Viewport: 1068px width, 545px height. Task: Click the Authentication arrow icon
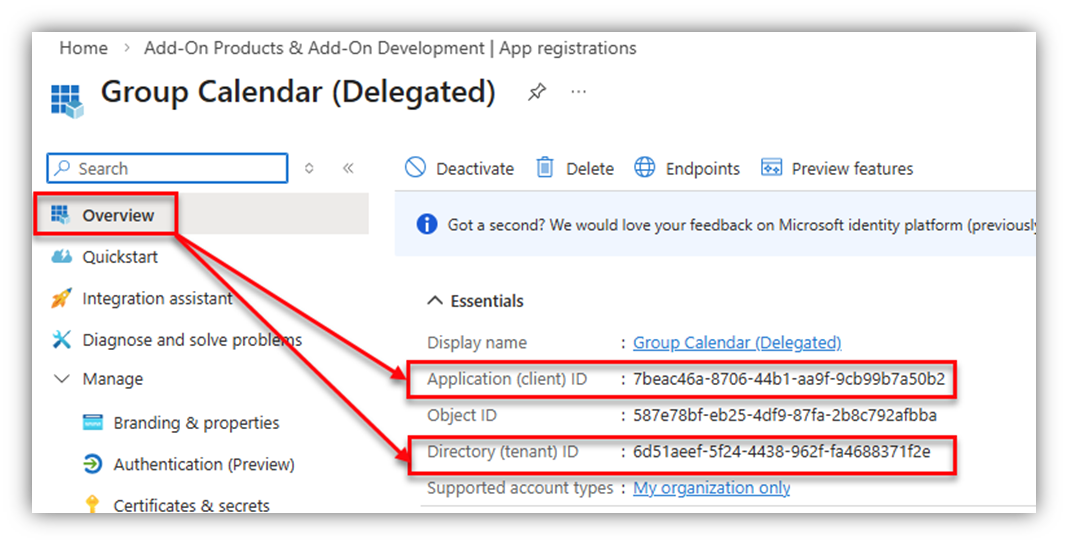pos(93,465)
